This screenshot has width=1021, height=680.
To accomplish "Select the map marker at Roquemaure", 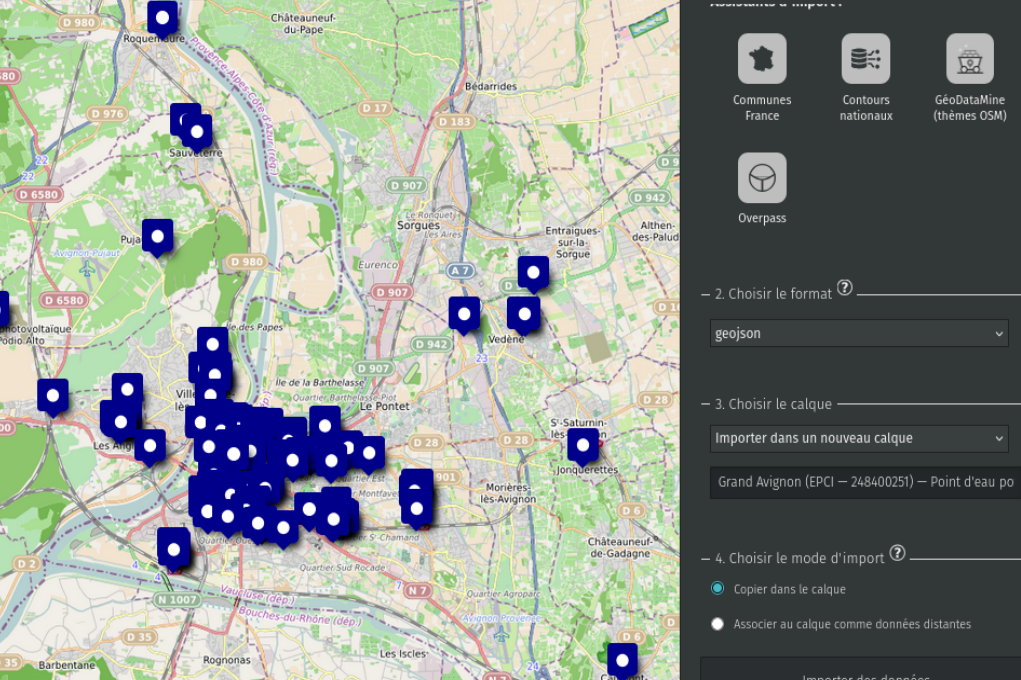I will coord(162,17).
